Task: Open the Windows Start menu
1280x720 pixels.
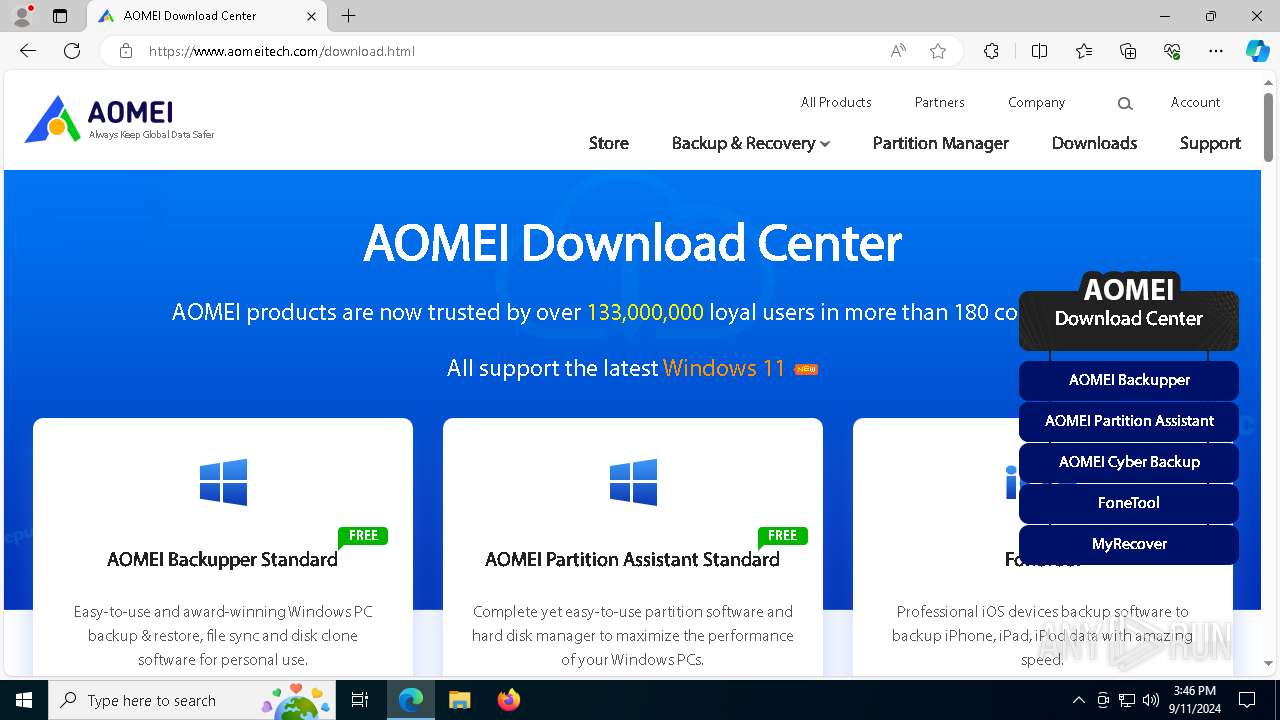Action: click(x=24, y=700)
